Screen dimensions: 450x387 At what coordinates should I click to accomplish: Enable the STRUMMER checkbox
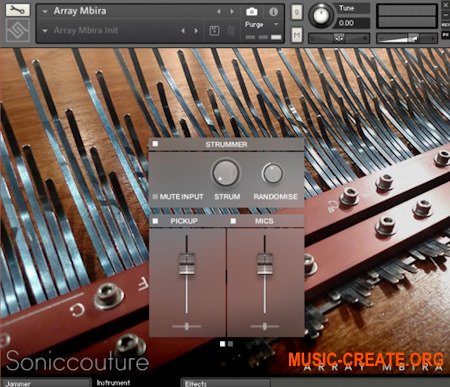tap(155, 144)
